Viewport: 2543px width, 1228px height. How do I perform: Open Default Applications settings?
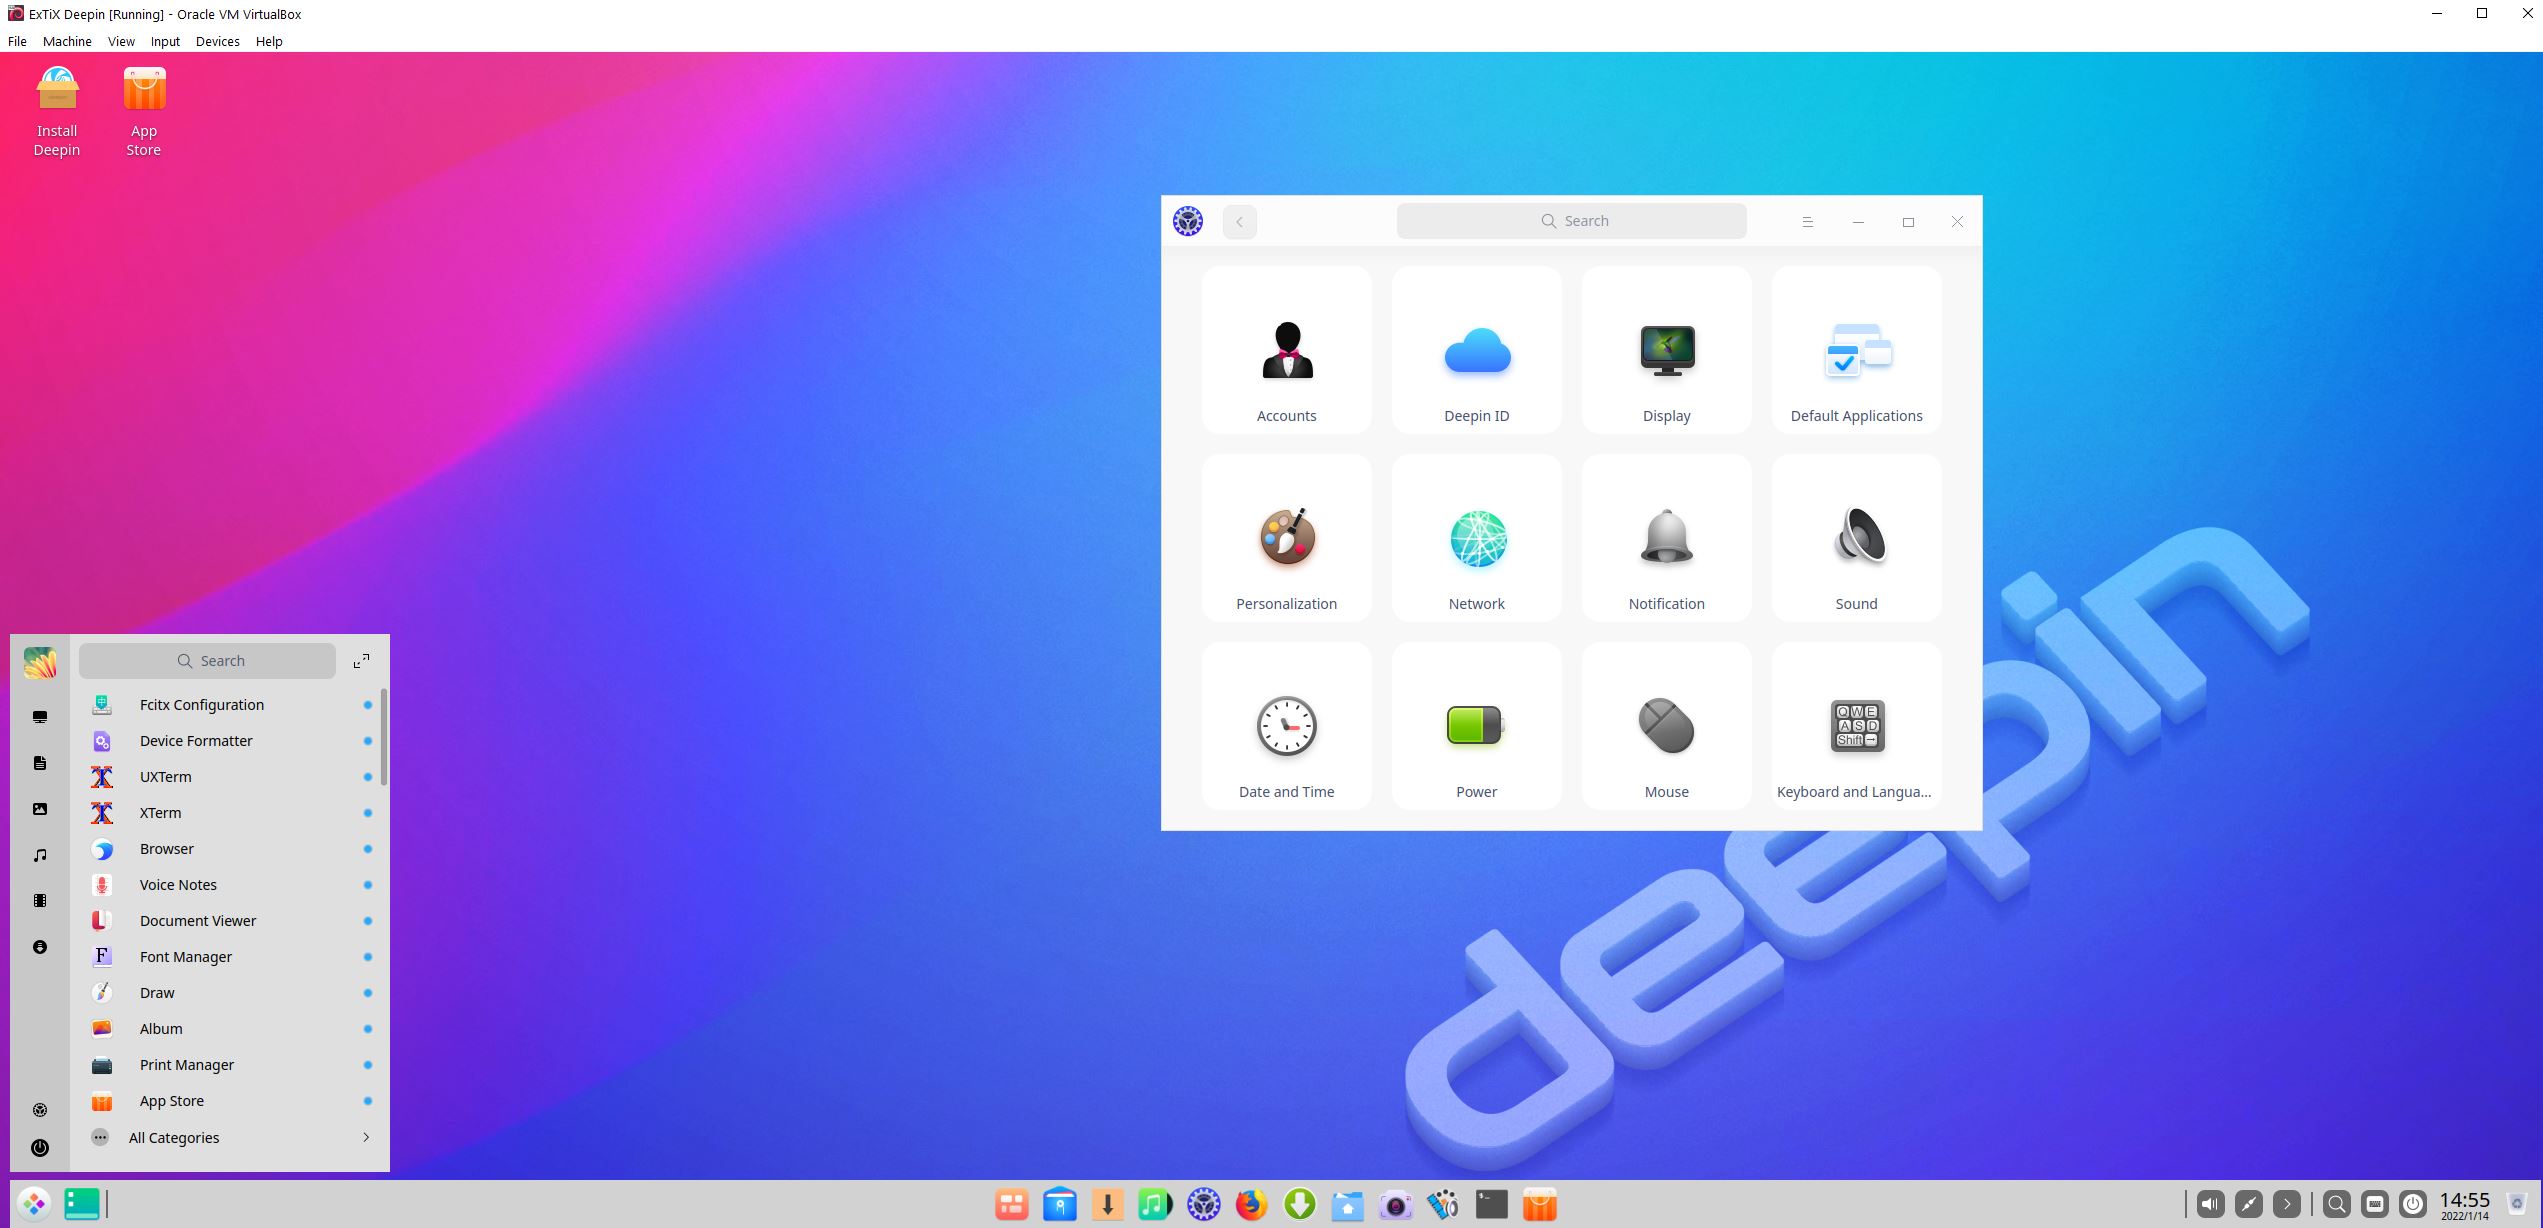(1856, 350)
